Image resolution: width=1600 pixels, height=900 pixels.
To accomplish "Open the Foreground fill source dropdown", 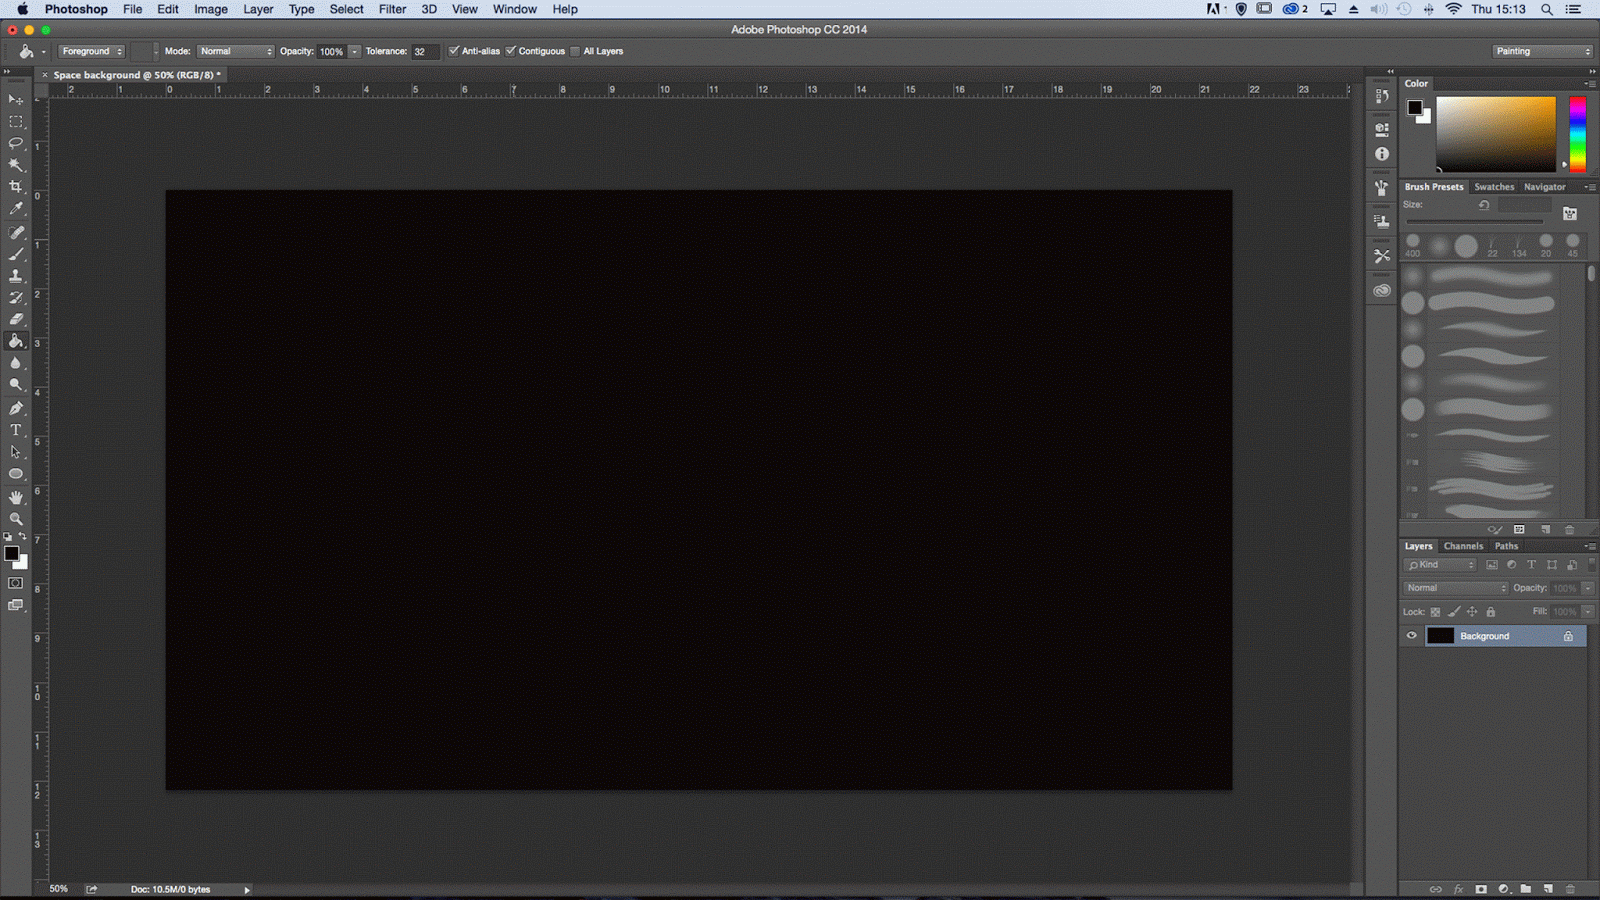I will pyautogui.click(x=92, y=51).
